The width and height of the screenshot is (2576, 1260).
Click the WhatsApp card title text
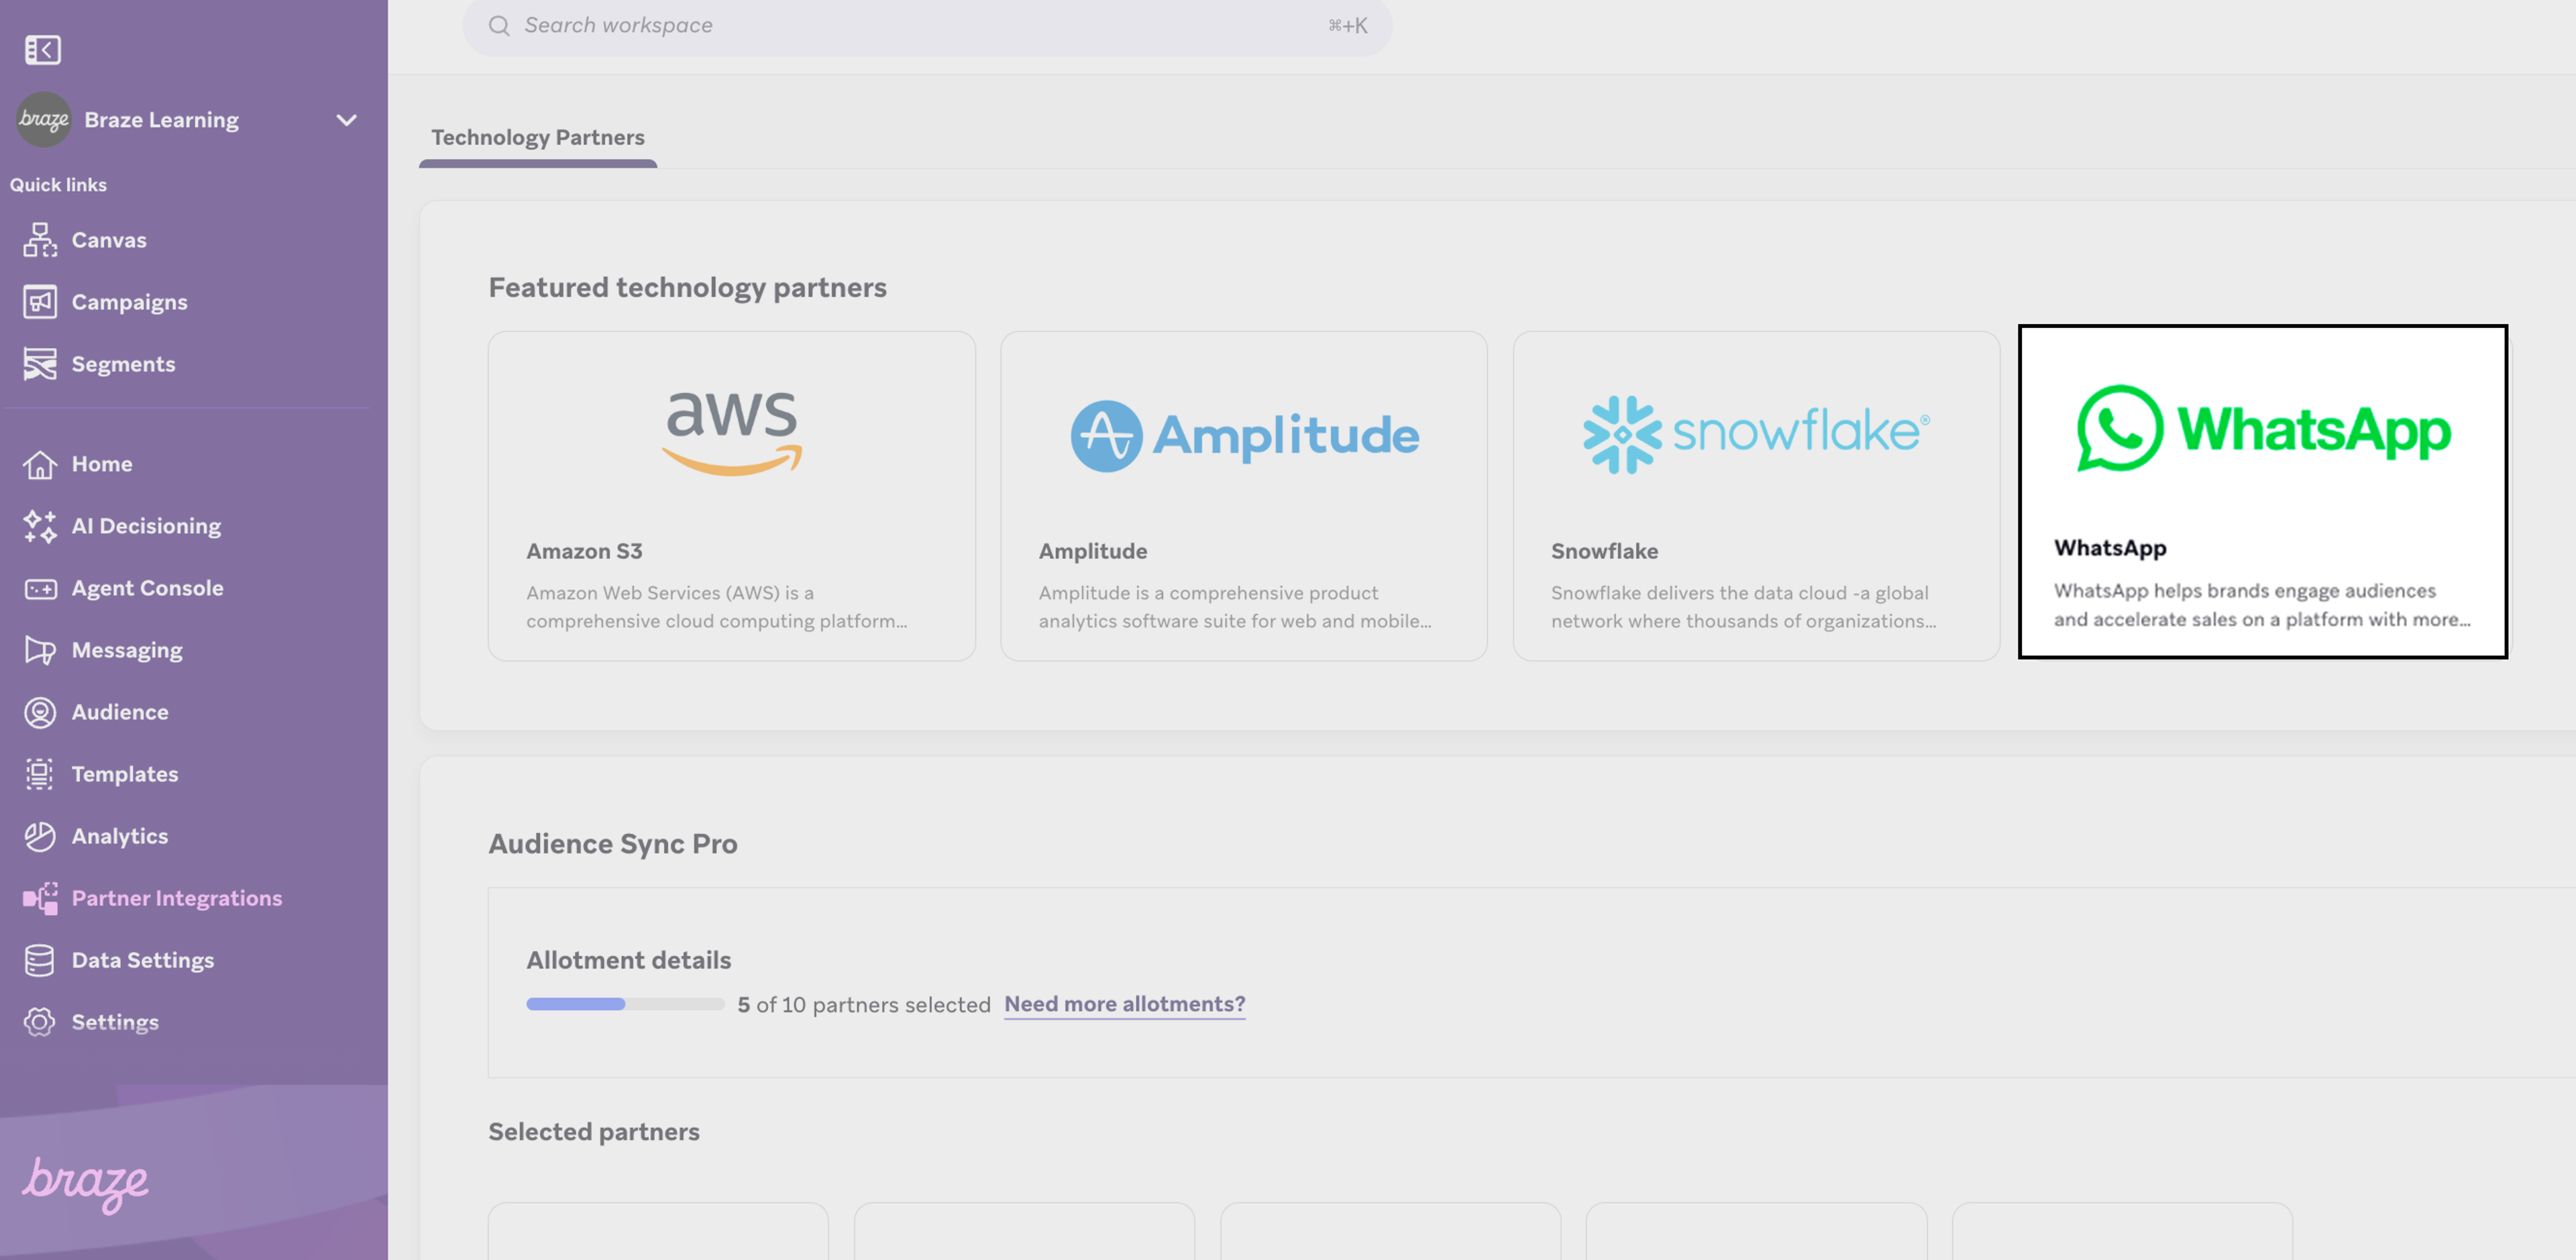pos(2111,548)
